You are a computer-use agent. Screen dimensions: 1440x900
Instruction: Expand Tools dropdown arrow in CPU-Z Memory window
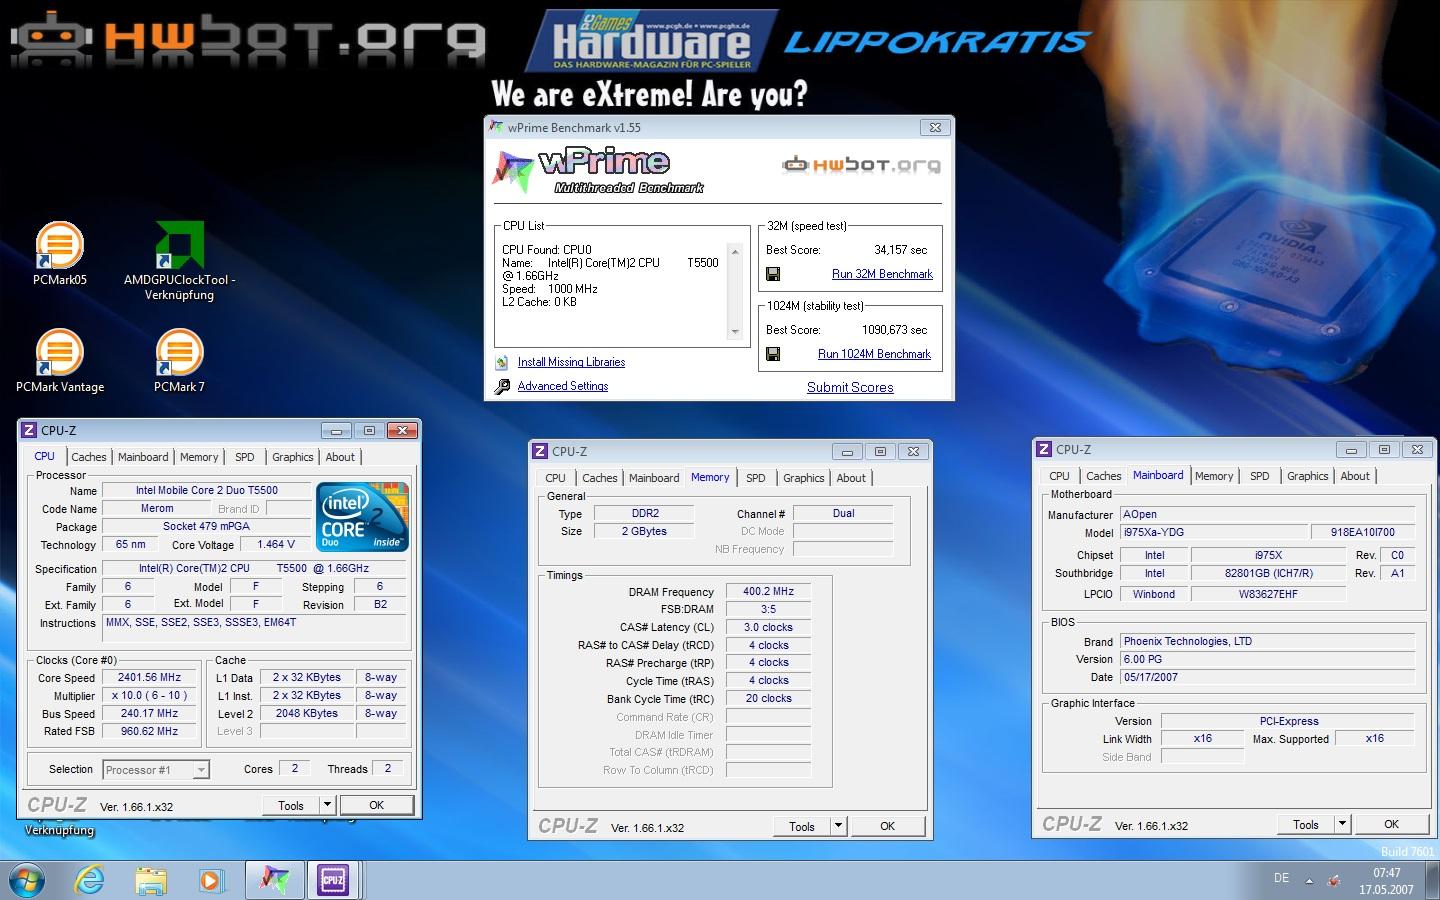(x=838, y=826)
